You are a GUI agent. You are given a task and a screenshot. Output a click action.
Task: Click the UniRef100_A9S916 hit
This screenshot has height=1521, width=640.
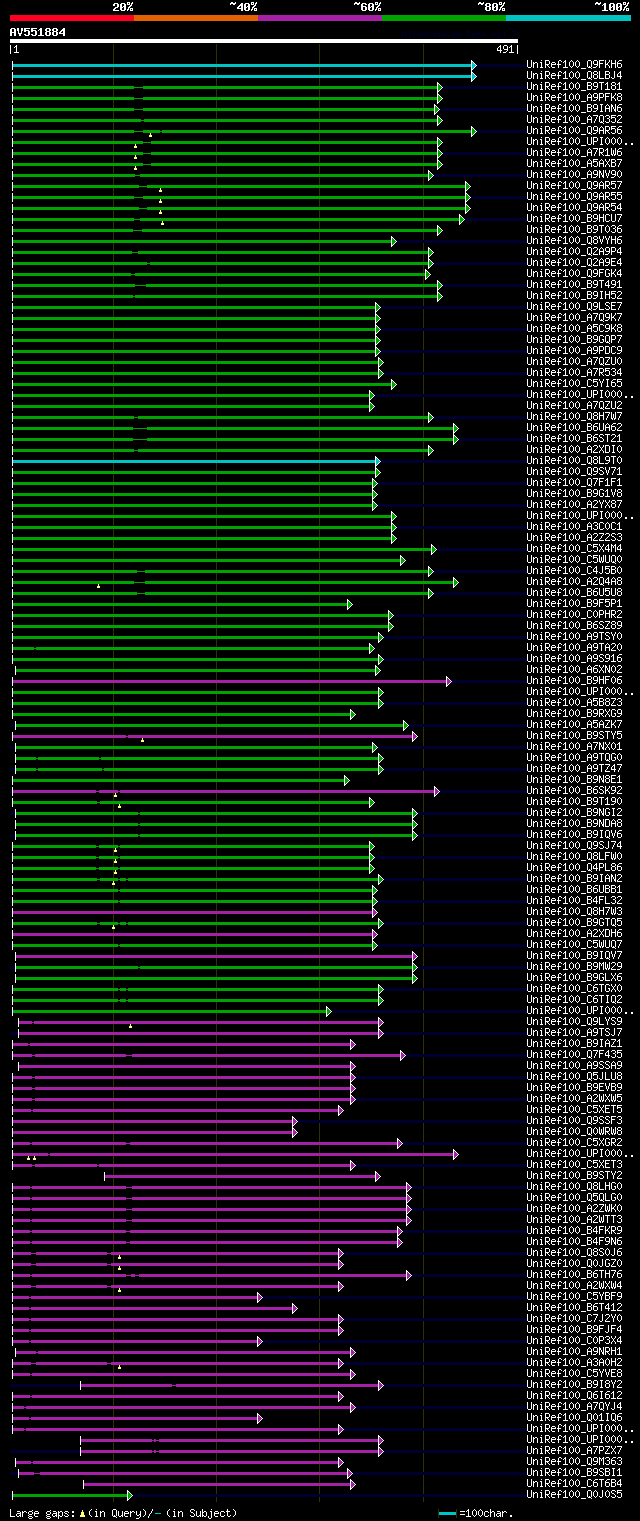574,658
